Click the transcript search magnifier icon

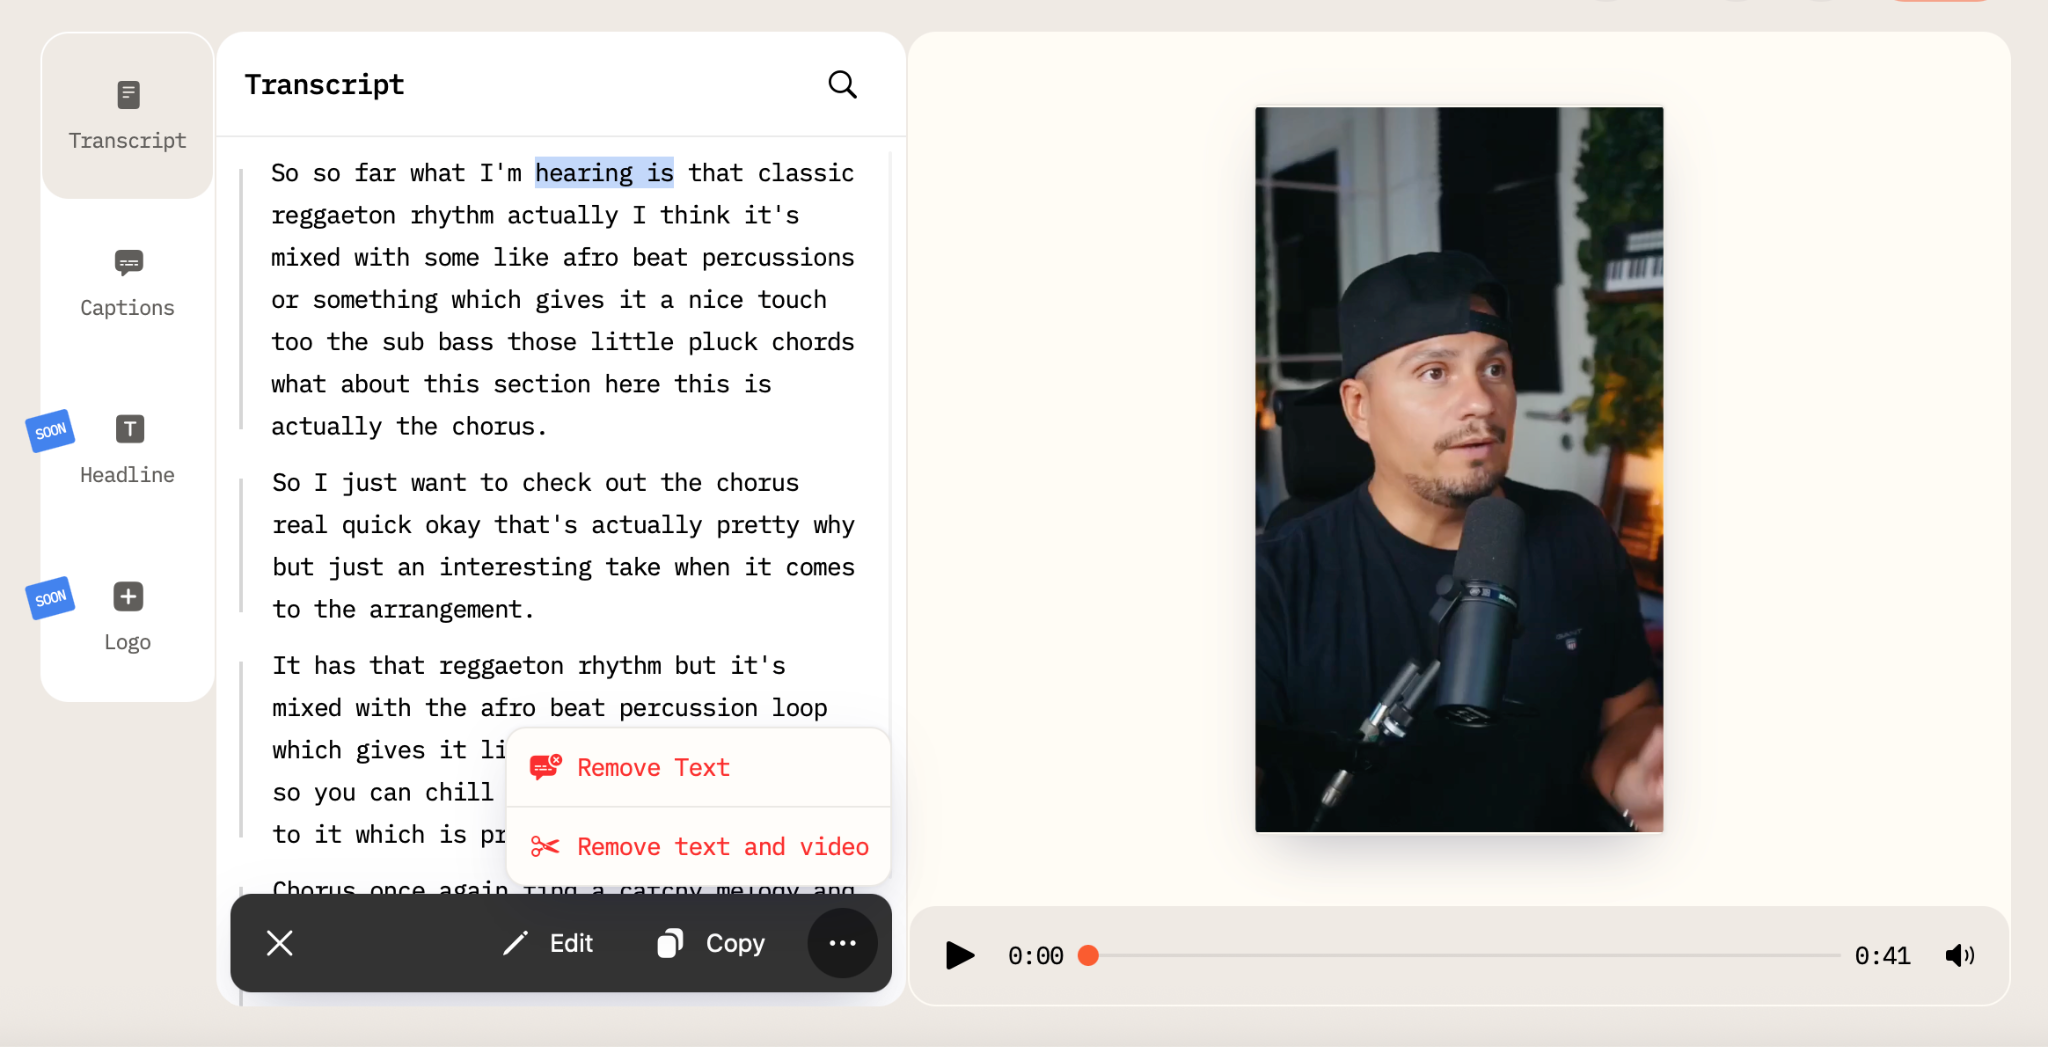843,85
